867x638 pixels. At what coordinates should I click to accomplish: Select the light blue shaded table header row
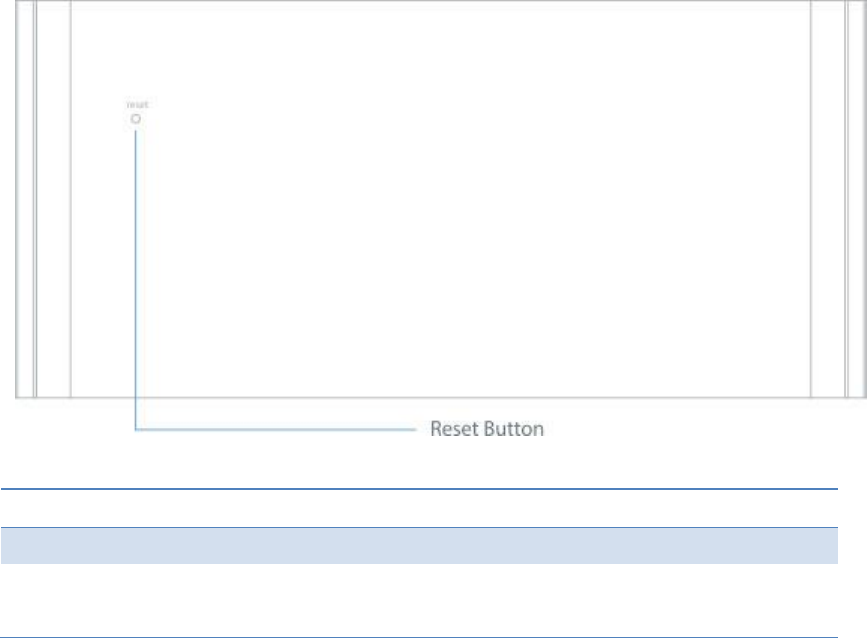pyautogui.click(x=420, y=546)
